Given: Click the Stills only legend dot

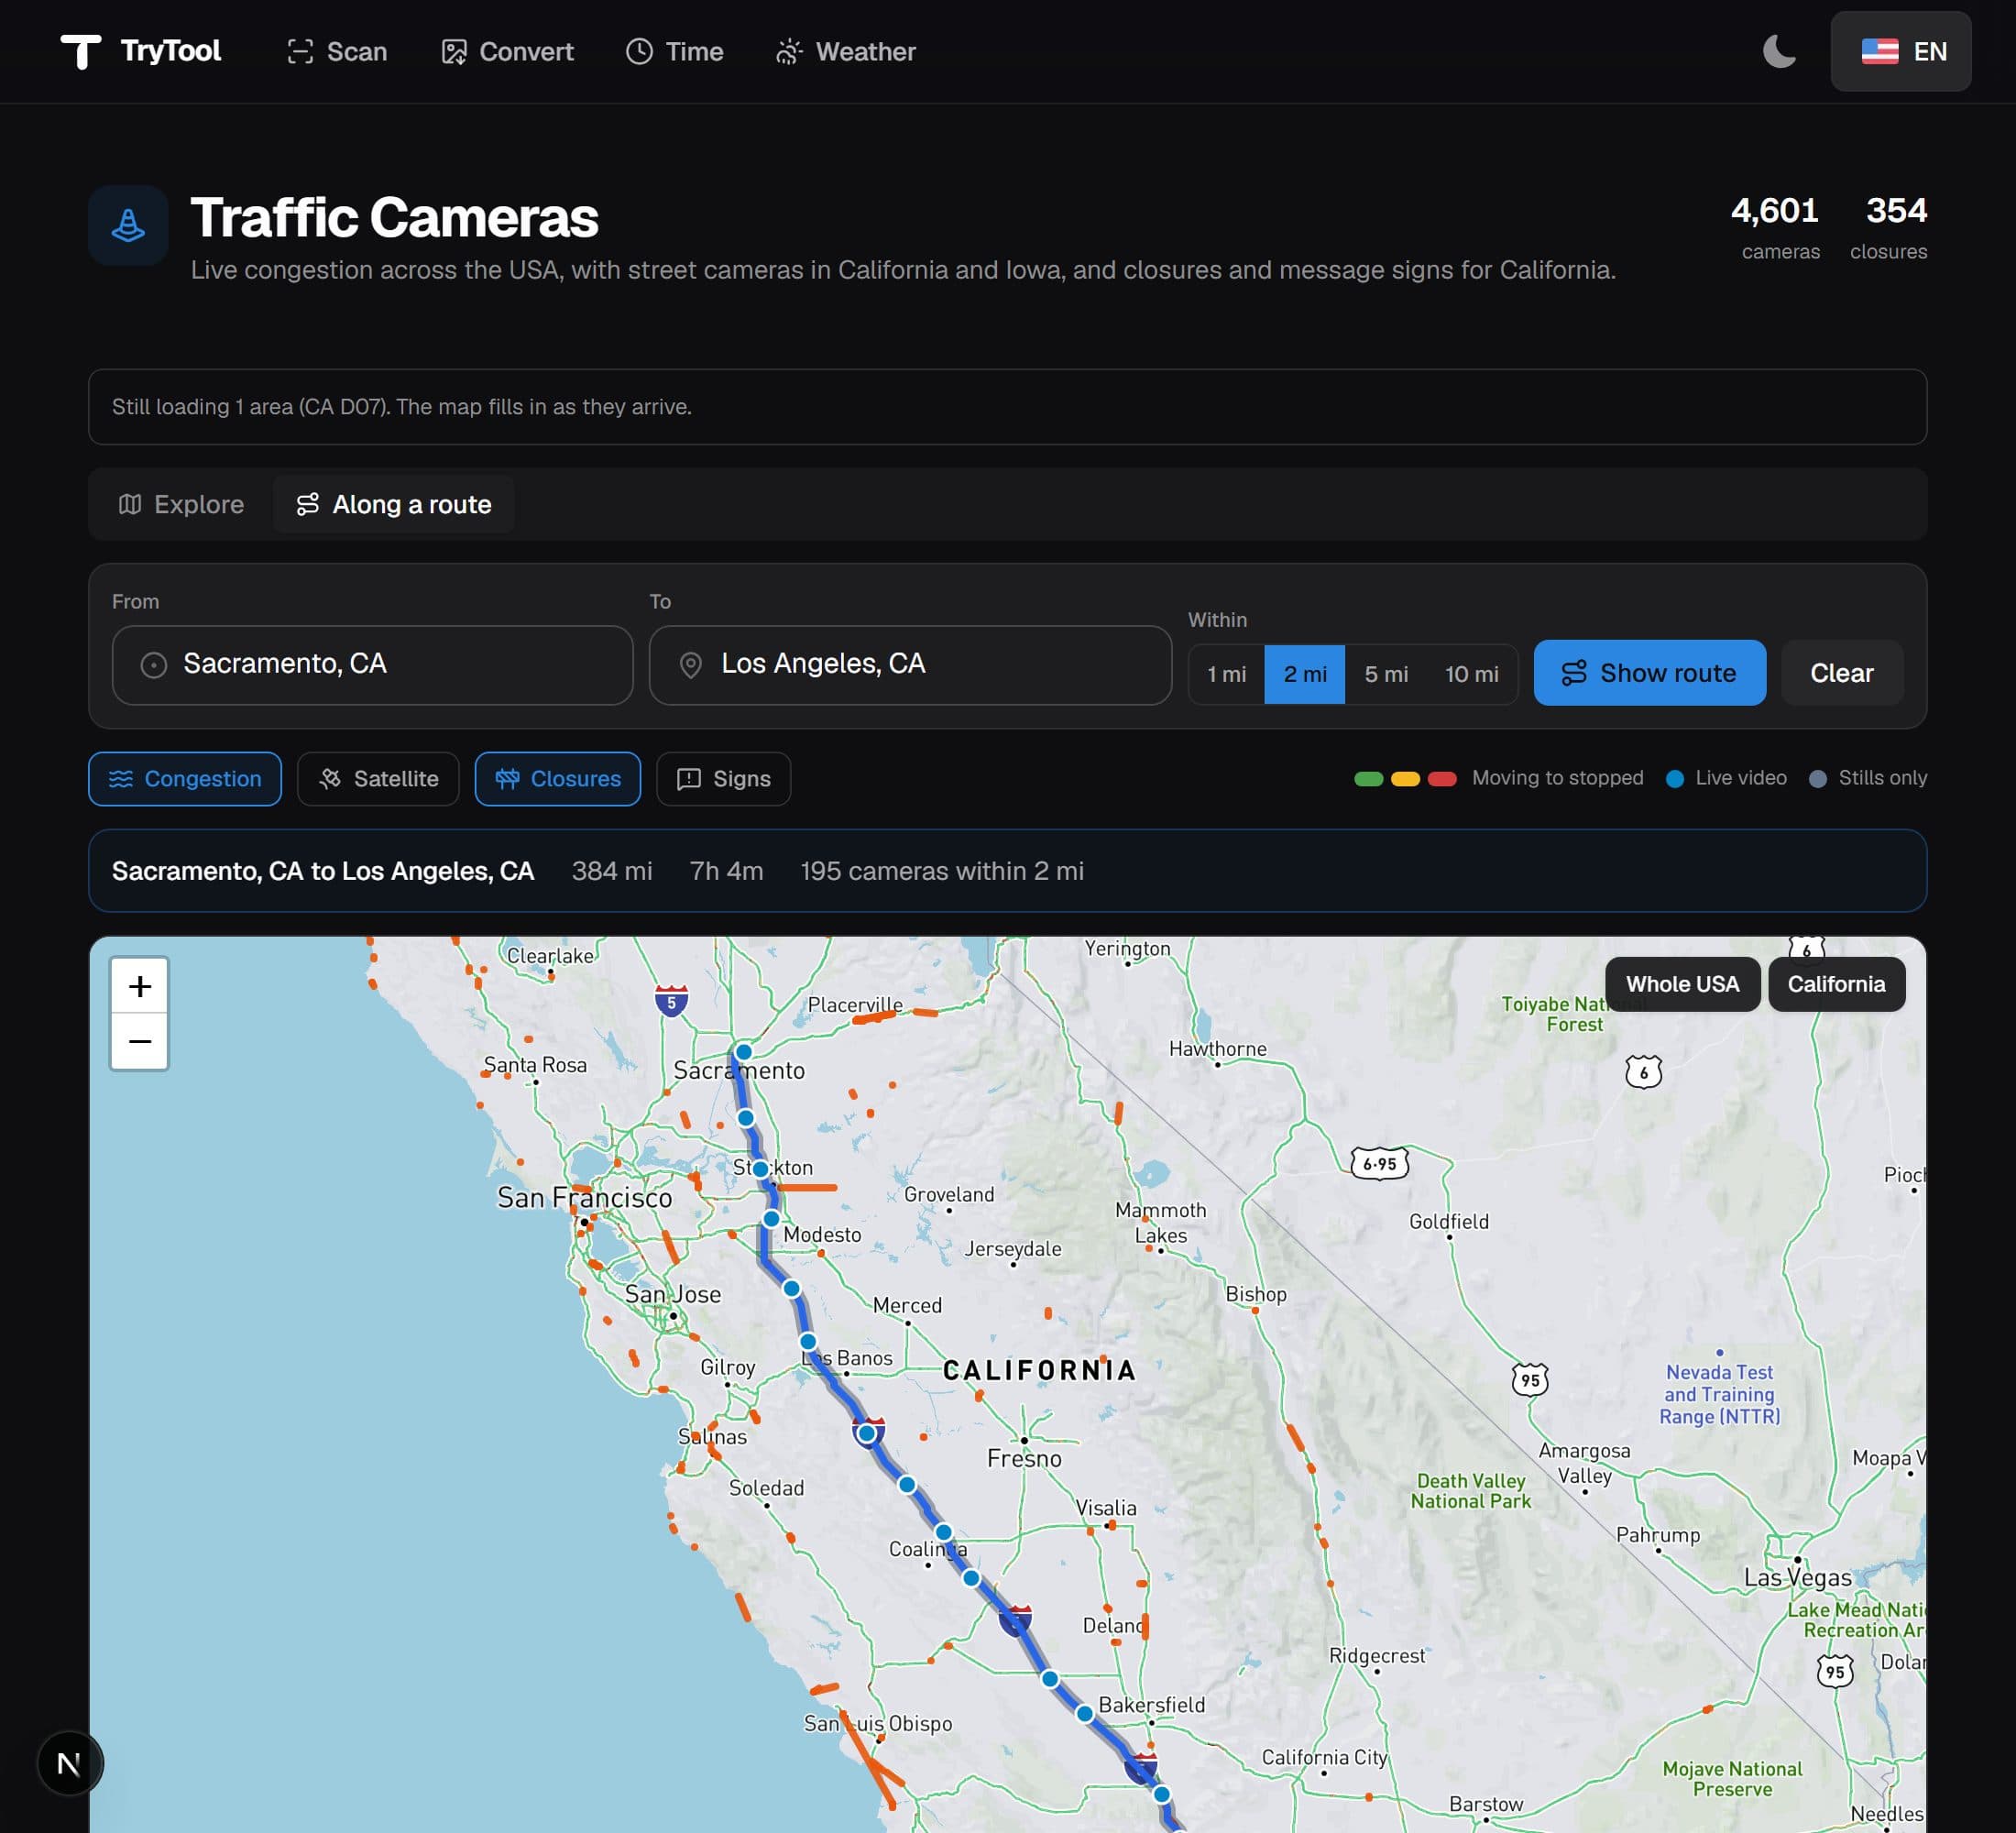Looking at the screenshot, I should click(x=1818, y=779).
